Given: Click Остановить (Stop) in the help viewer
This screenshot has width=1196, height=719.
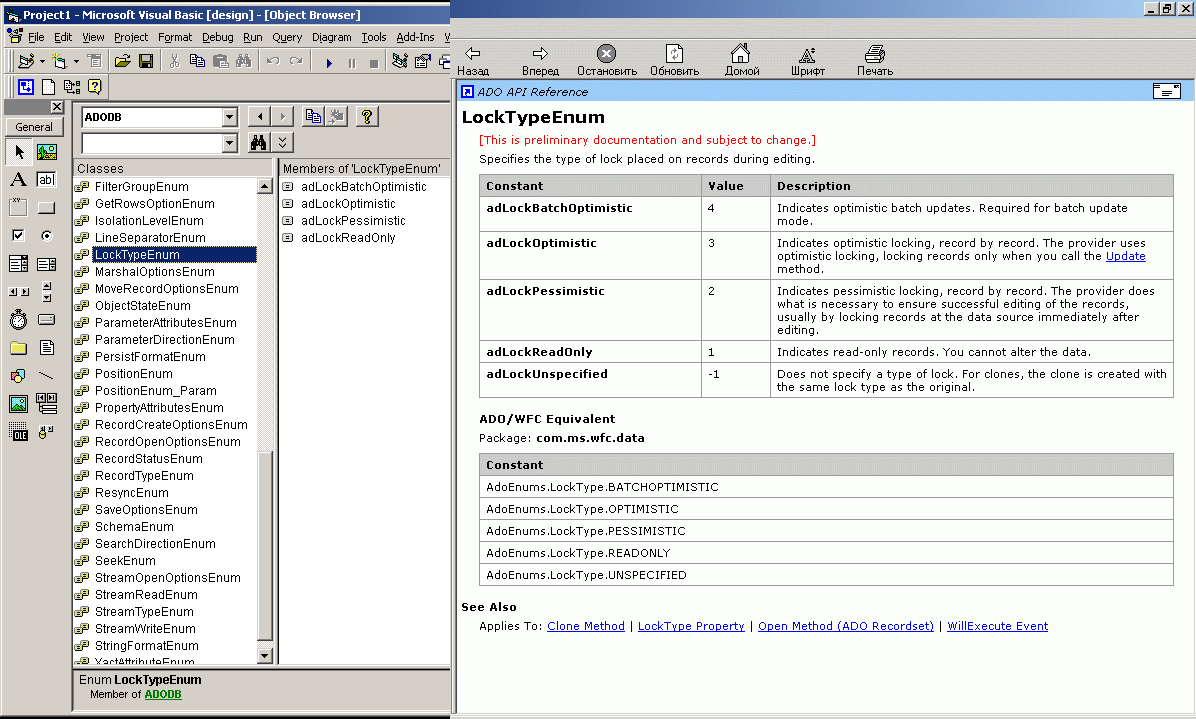Looking at the screenshot, I should [606, 61].
